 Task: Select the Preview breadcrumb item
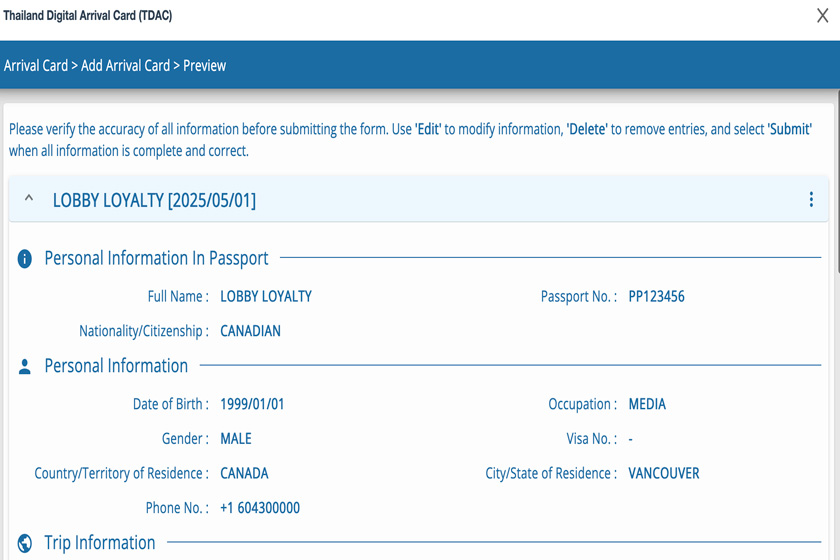click(205, 66)
